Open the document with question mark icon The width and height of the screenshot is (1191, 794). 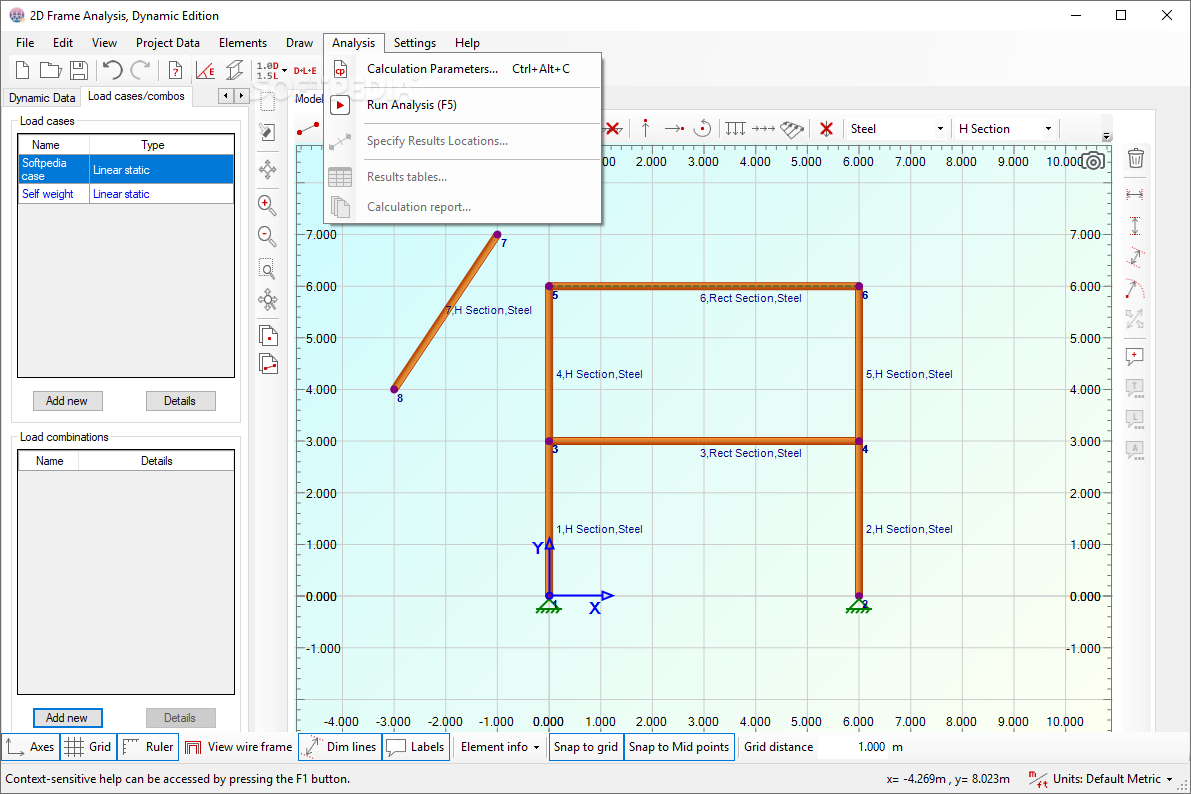click(175, 71)
